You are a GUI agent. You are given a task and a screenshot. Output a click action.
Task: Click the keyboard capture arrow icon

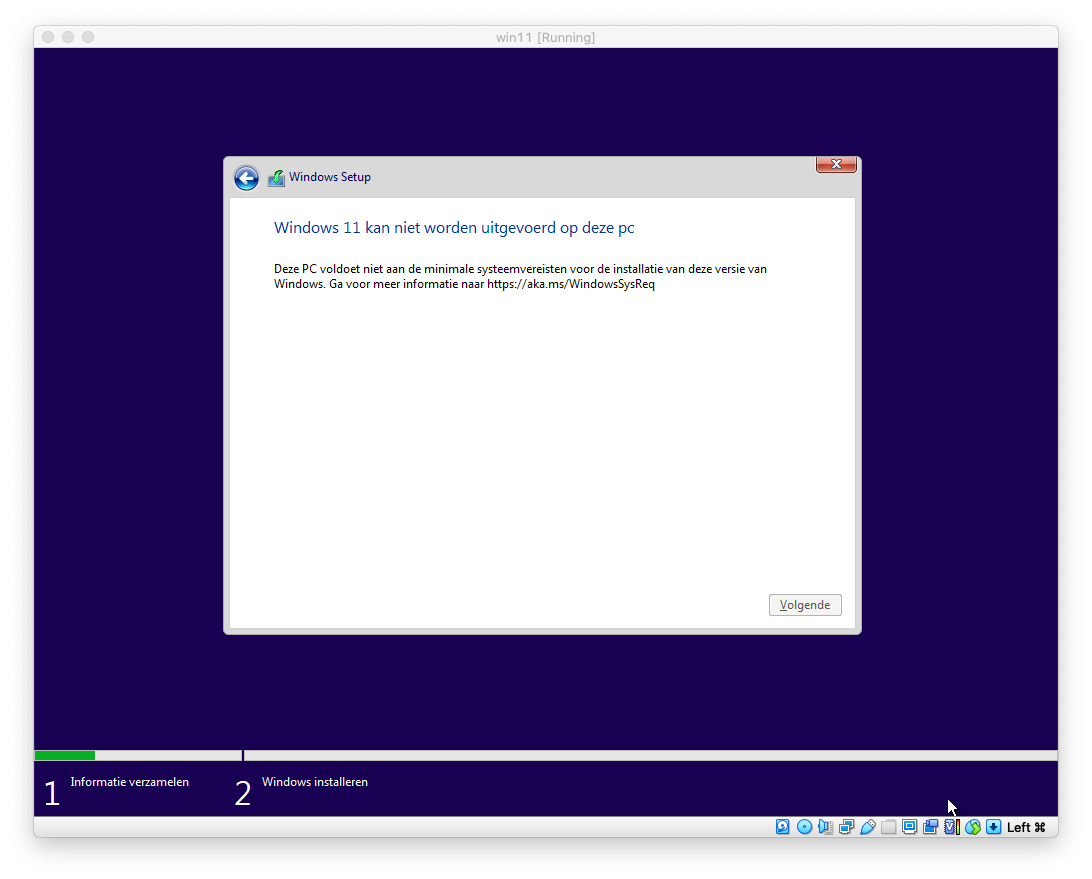pyautogui.click(x=993, y=827)
